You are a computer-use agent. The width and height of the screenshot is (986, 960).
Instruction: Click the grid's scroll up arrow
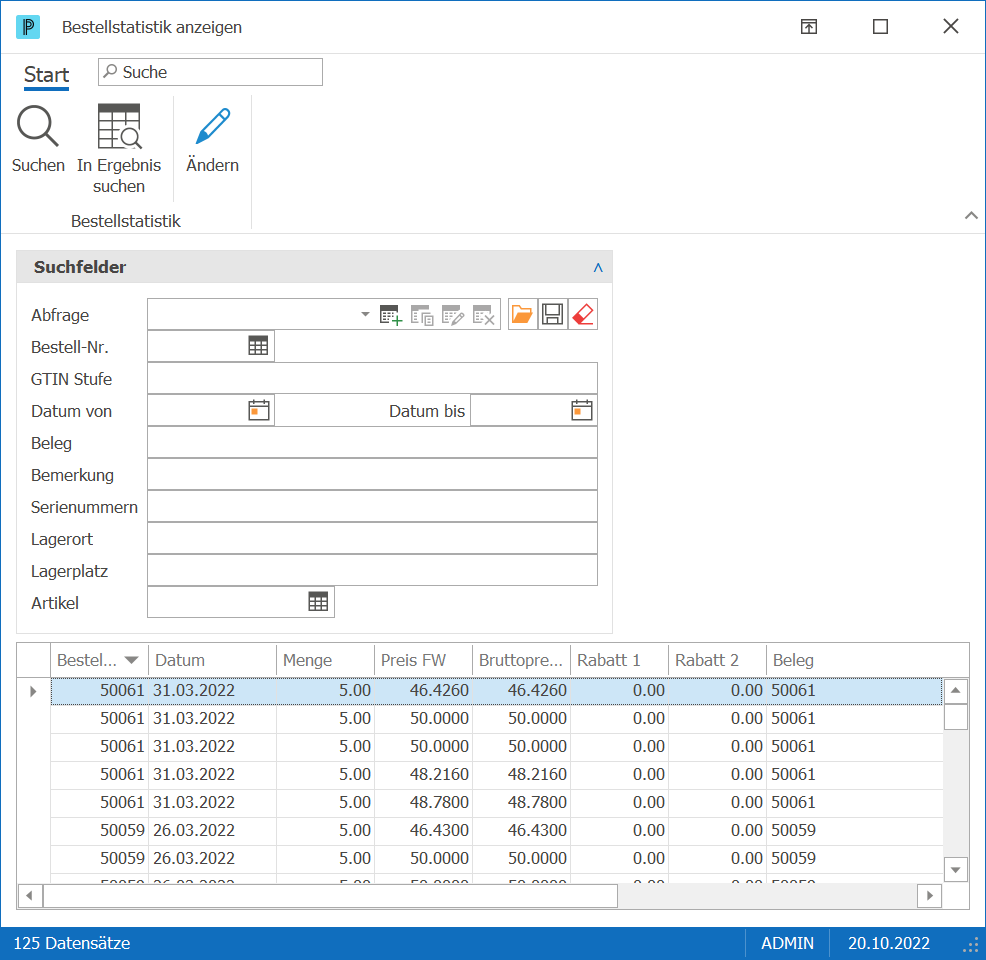coord(956,691)
